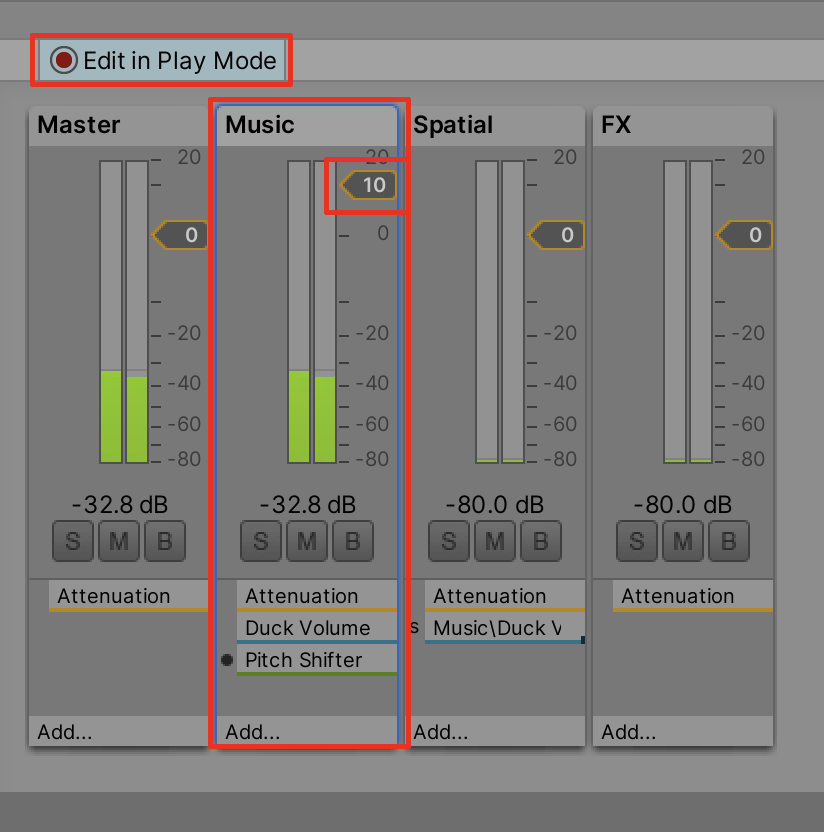Open Add effect menu on FX
This screenshot has height=832, width=824.
(x=683, y=732)
